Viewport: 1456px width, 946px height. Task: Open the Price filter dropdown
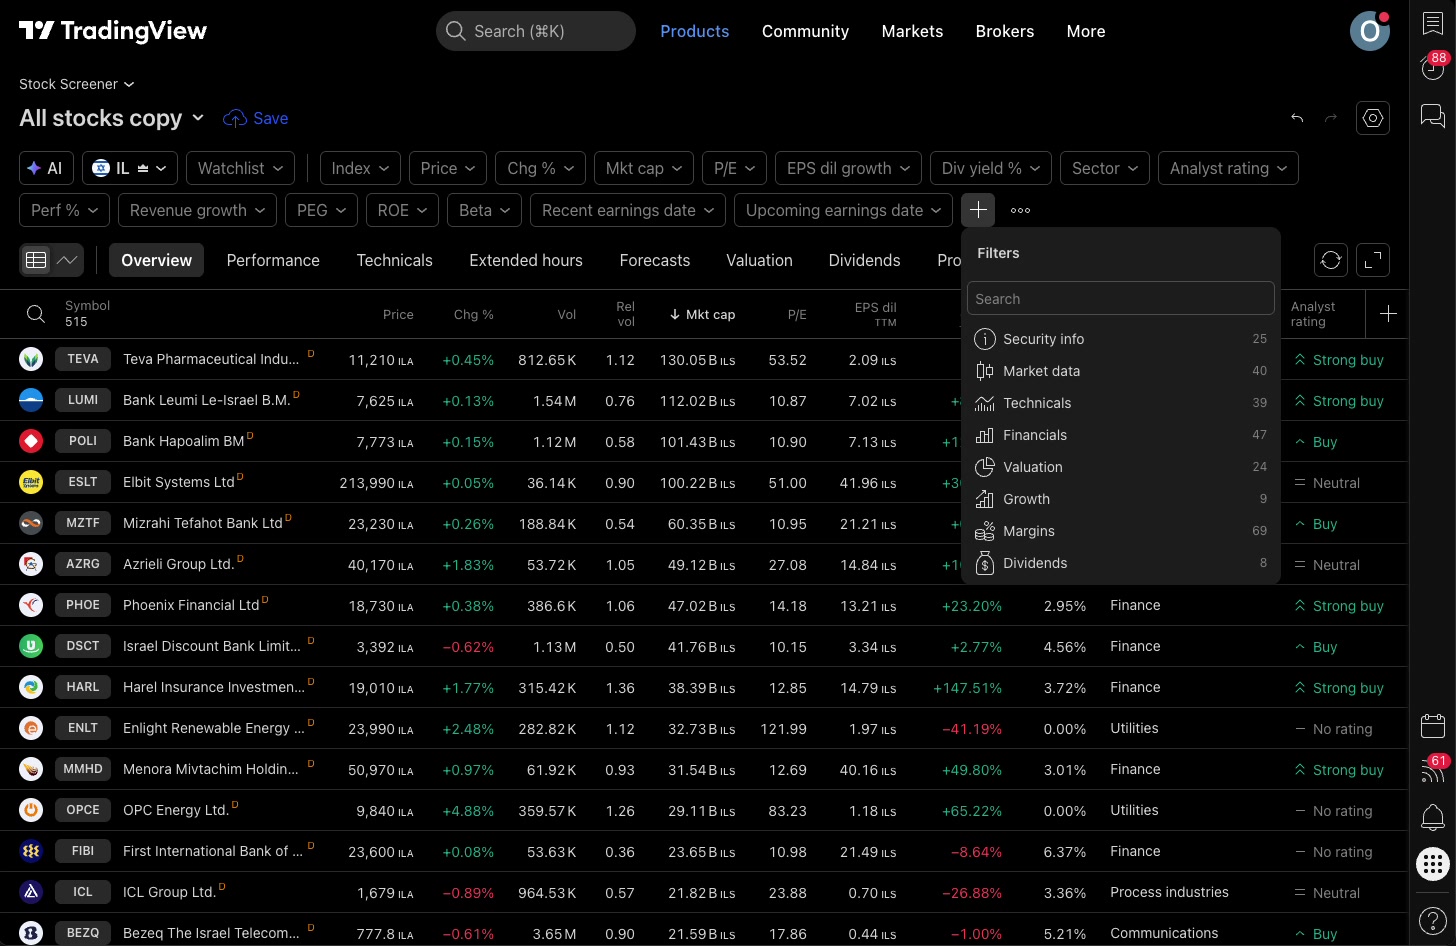click(448, 168)
